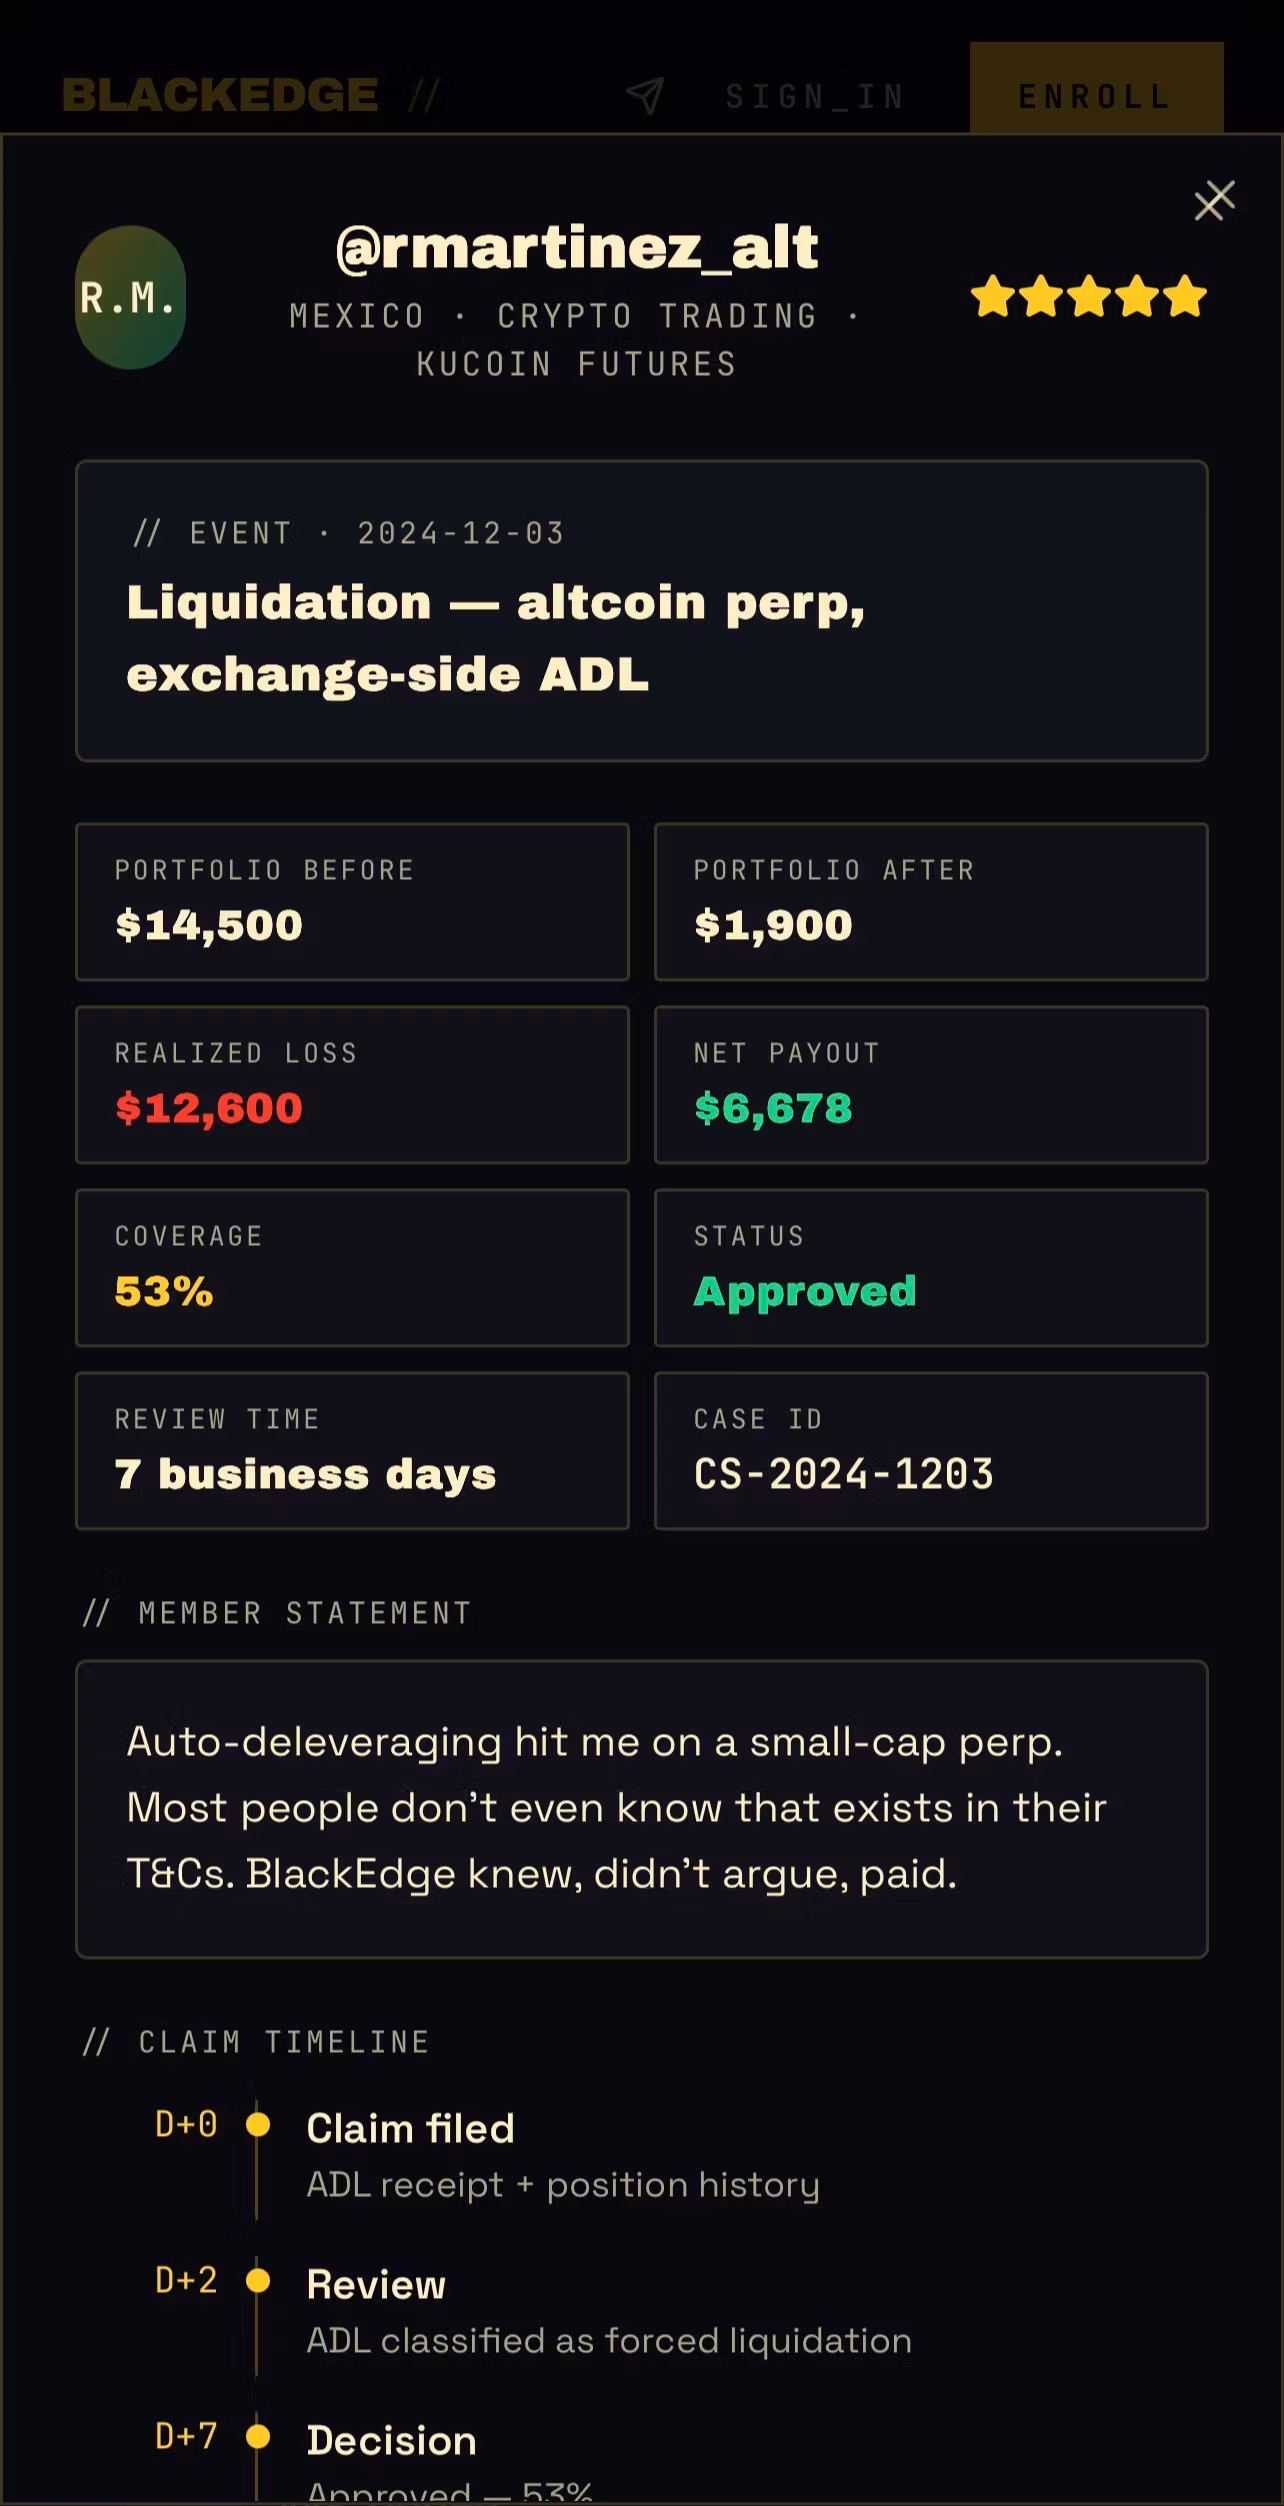1284x2506 pixels.
Task: Click the paper plane icon in header
Action: (645, 96)
